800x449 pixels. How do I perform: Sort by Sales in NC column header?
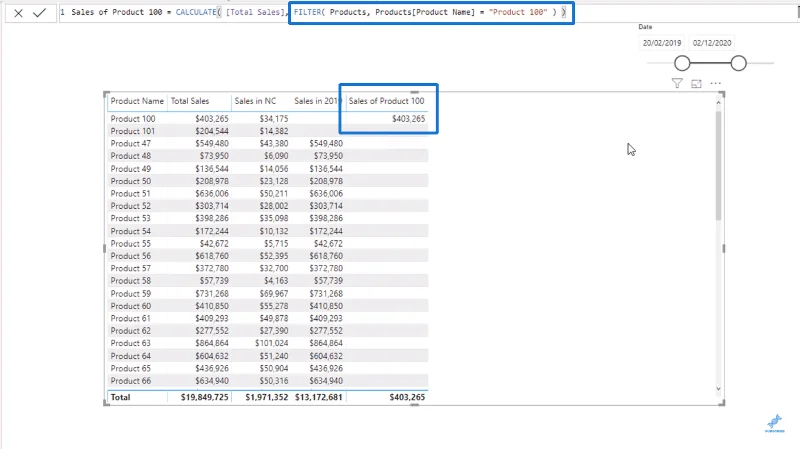point(255,101)
